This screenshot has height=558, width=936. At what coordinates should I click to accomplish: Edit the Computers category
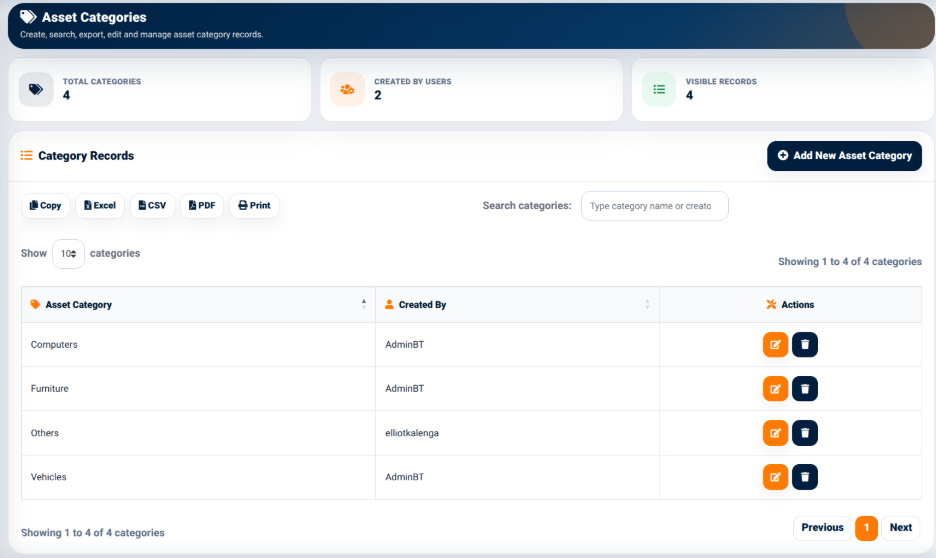(x=775, y=344)
